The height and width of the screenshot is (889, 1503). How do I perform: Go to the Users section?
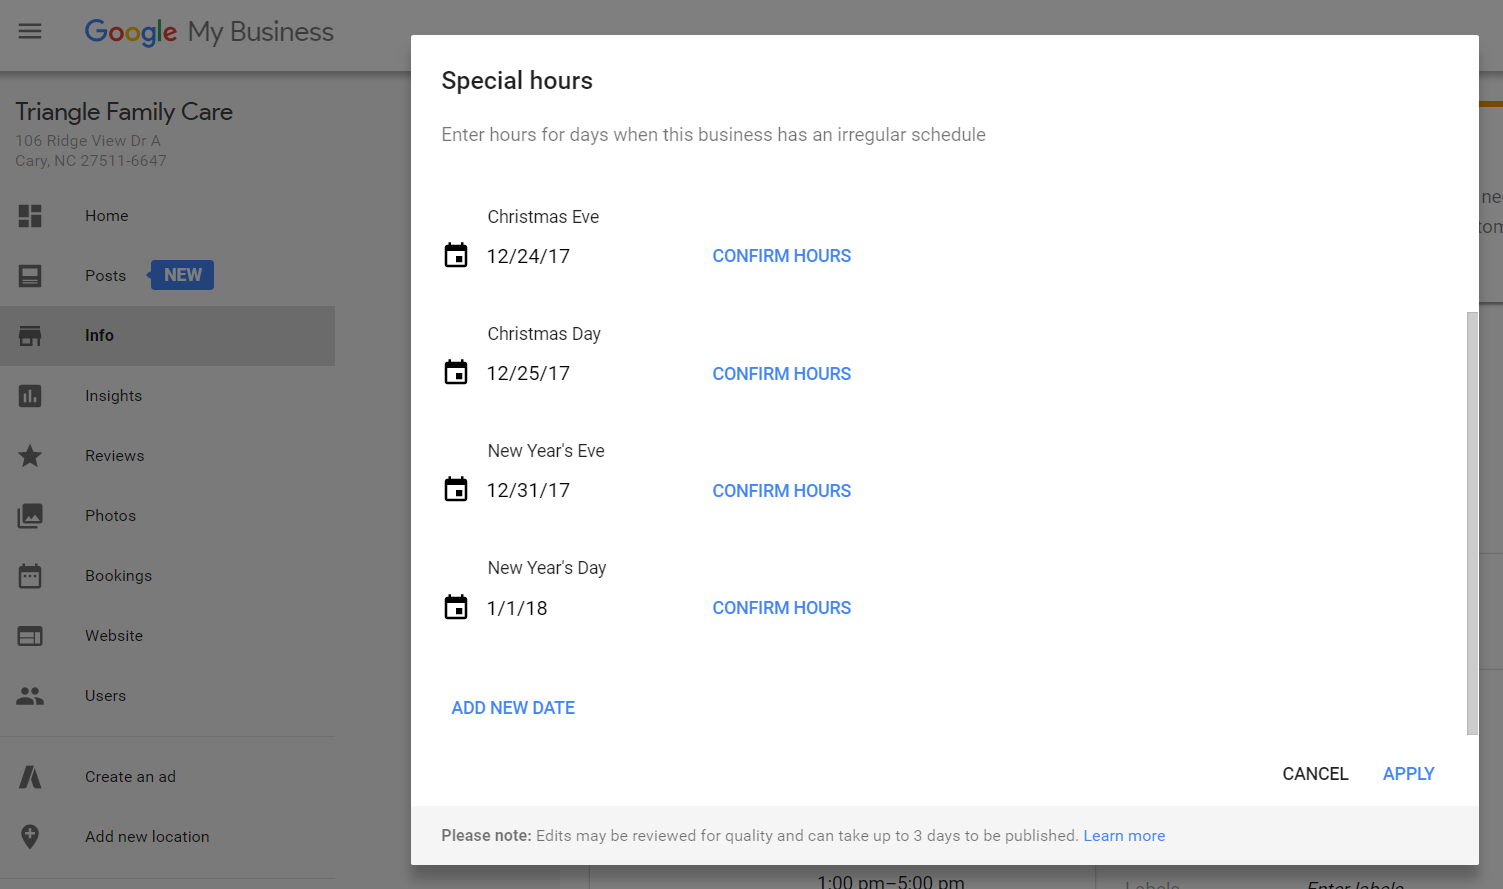click(x=105, y=696)
